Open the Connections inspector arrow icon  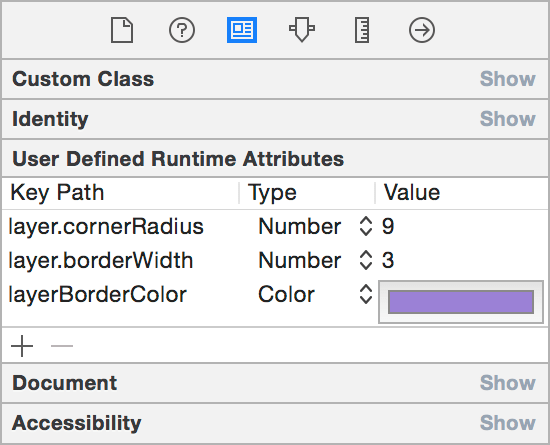click(x=422, y=30)
